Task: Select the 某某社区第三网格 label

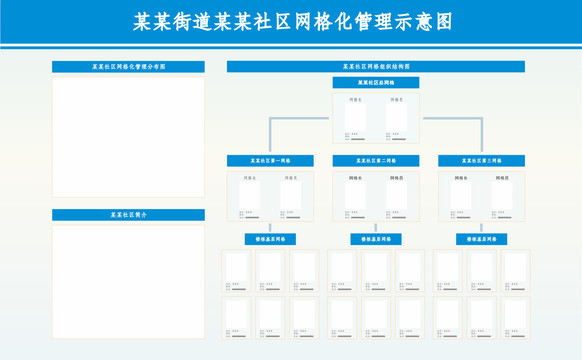Action: pyautogui.click(x=481, y=161)
